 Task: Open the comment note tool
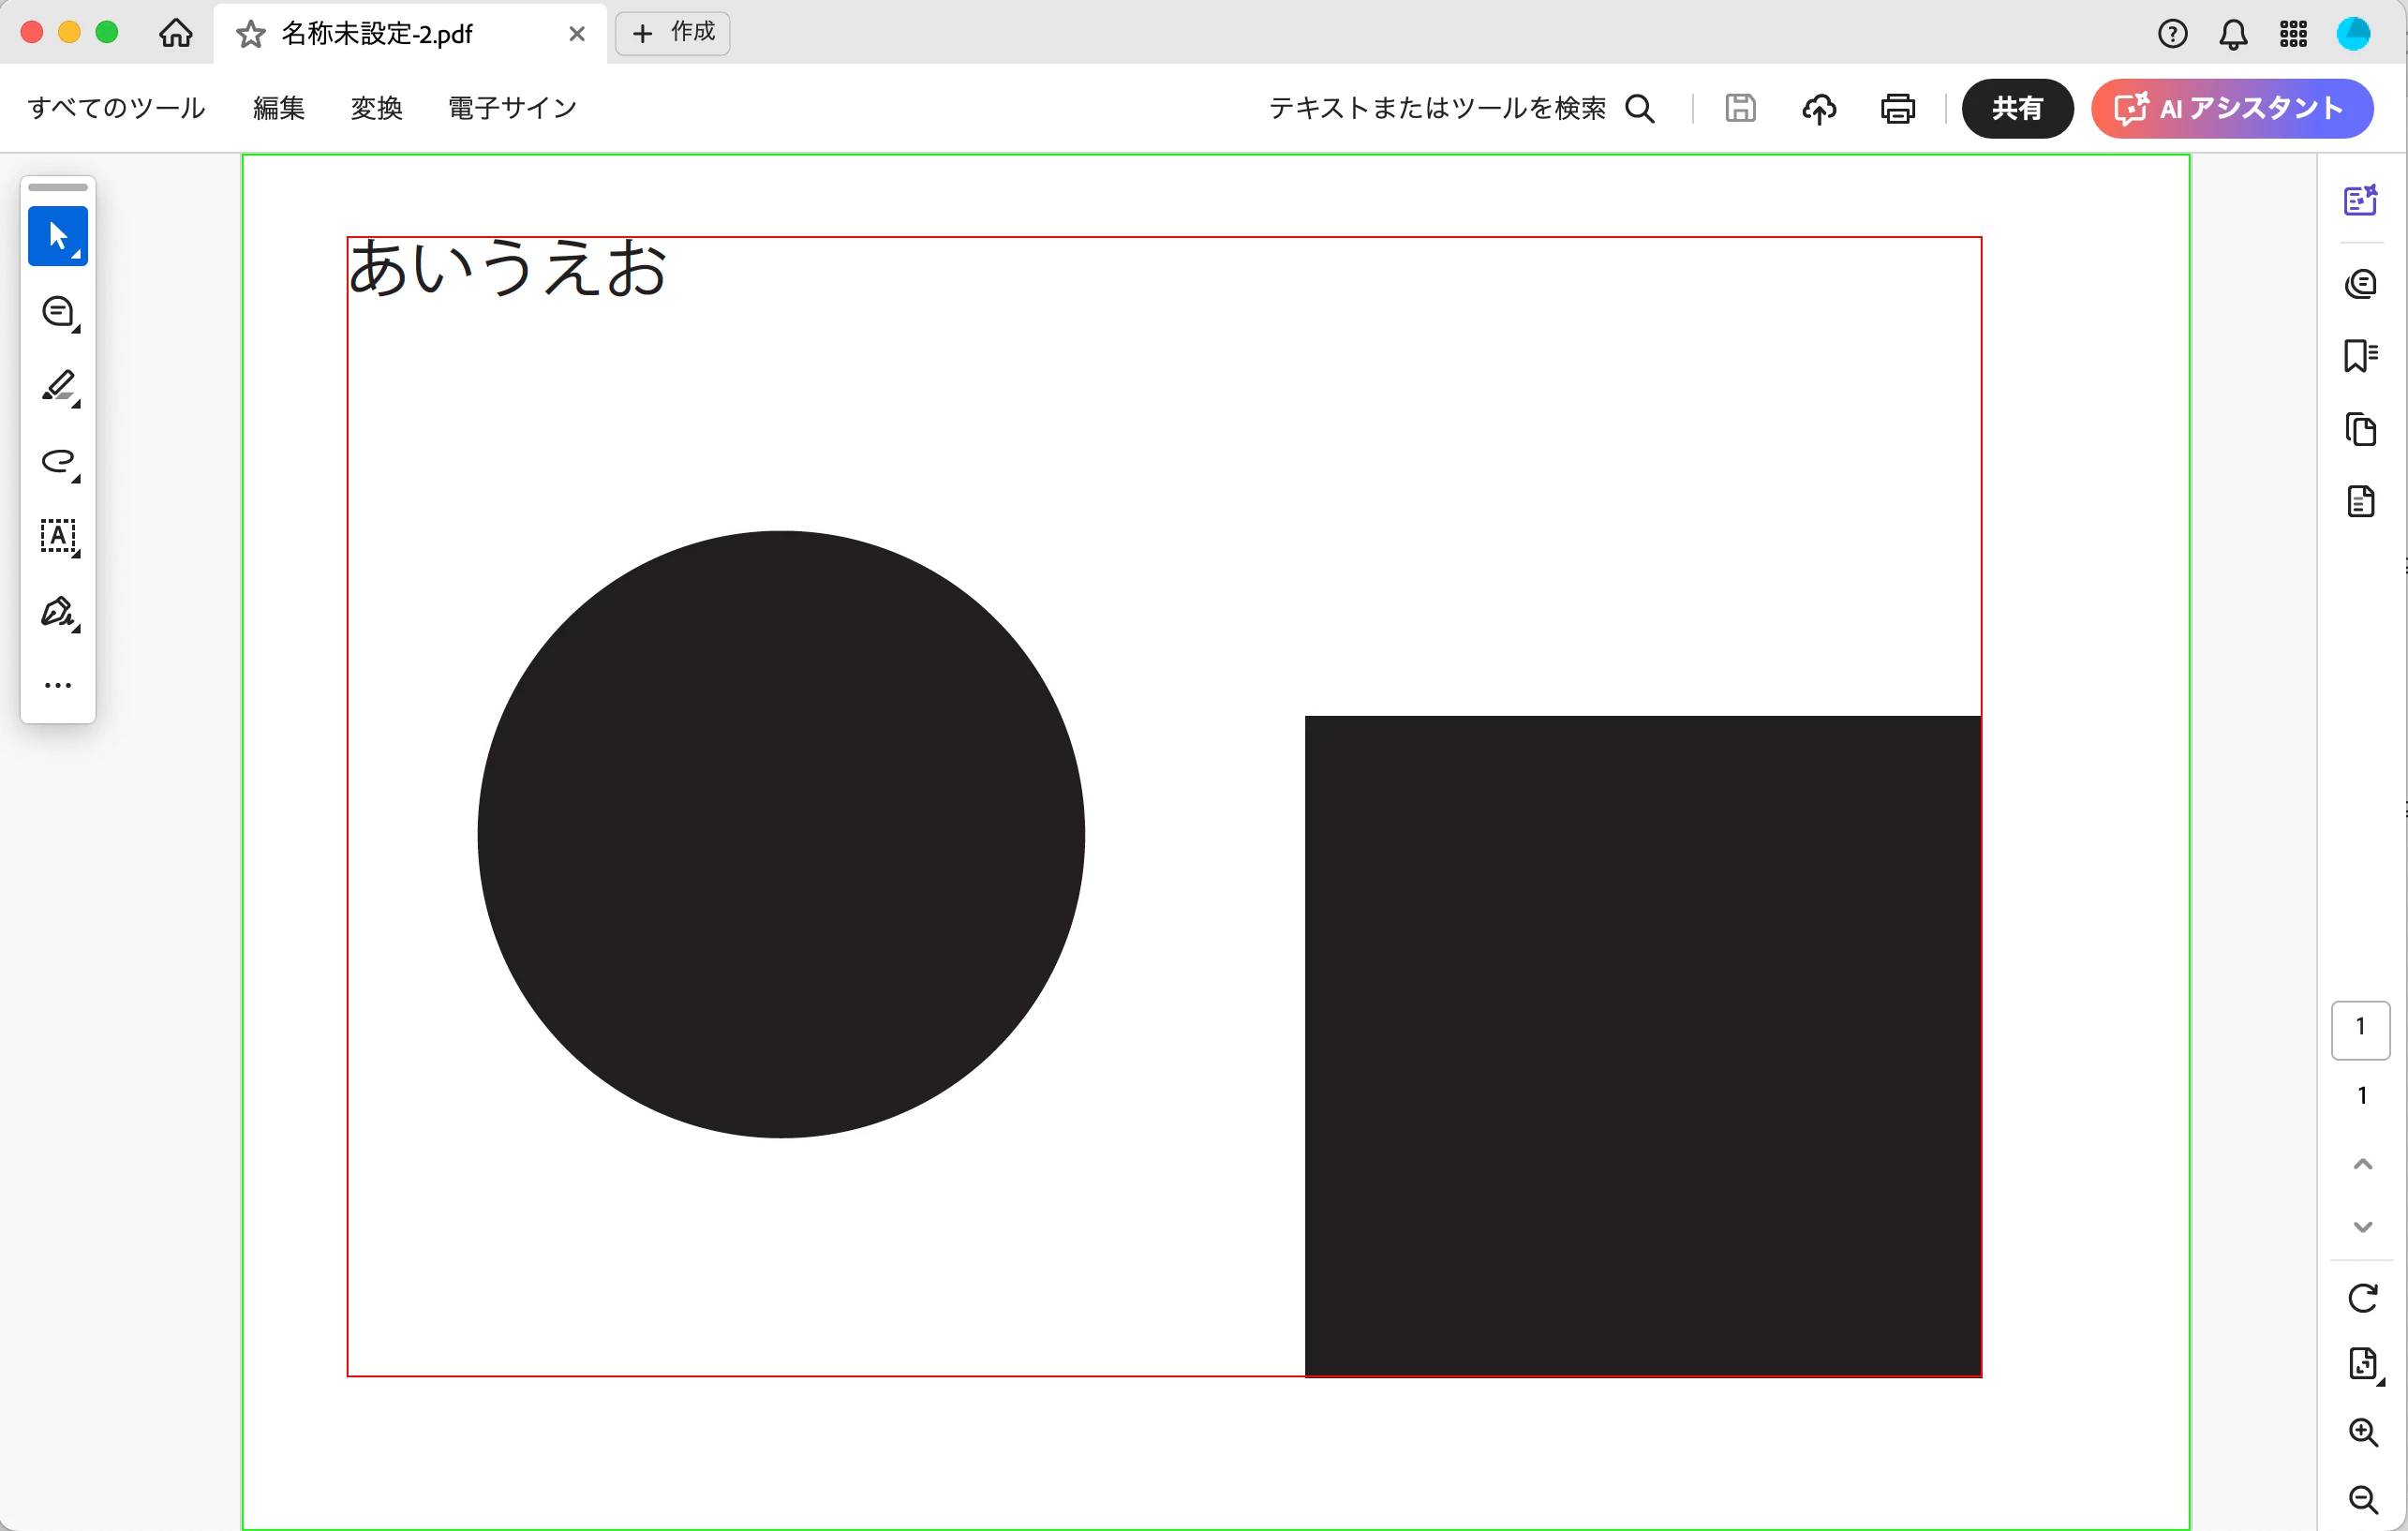[58, 312]
